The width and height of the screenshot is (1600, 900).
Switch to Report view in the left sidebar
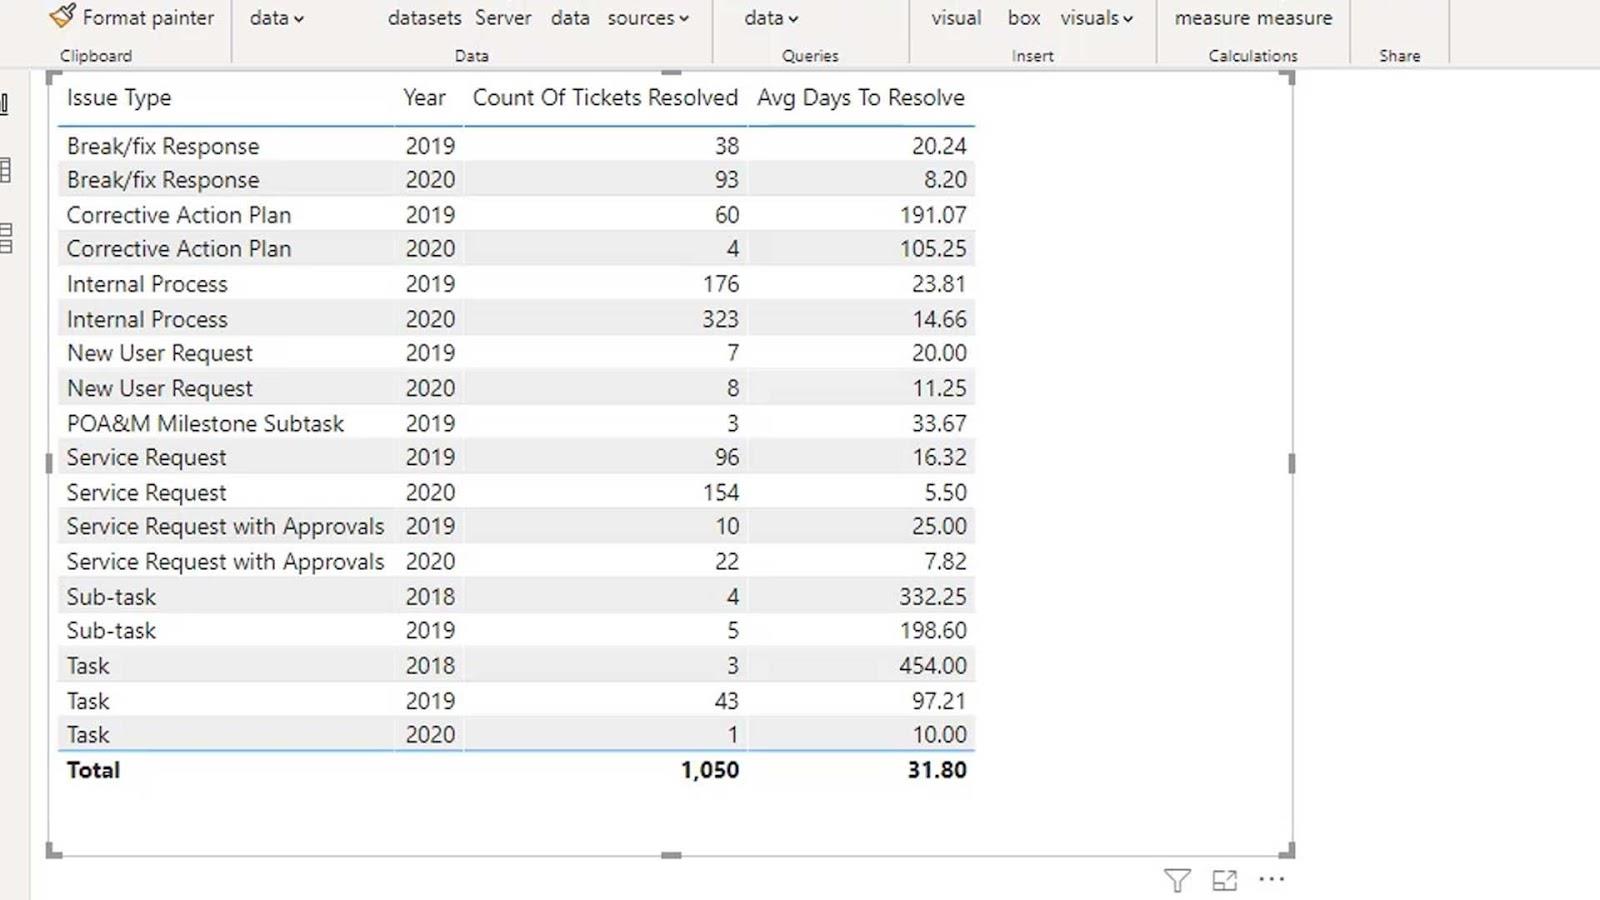(x=5, y=104)
